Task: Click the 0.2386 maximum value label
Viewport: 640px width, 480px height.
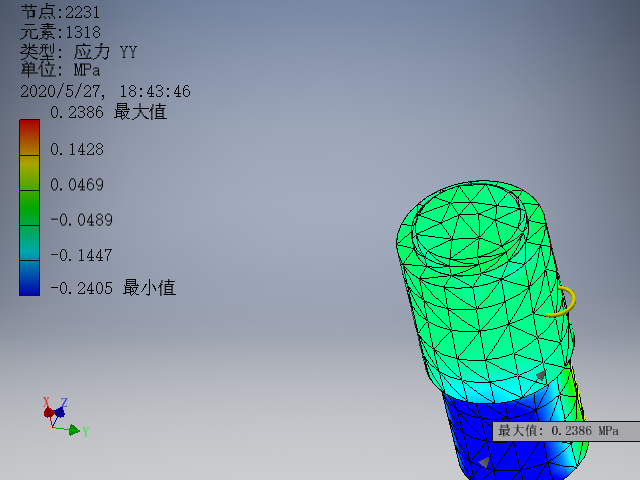Action: pos(108,112)
